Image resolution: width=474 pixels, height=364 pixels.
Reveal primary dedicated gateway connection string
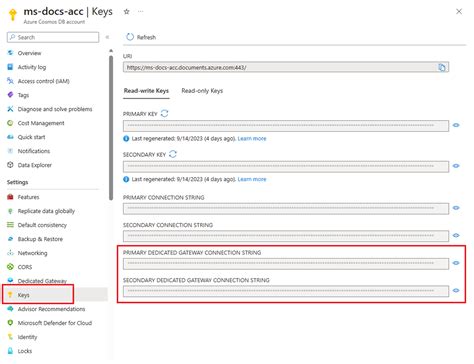pos(456,263)
